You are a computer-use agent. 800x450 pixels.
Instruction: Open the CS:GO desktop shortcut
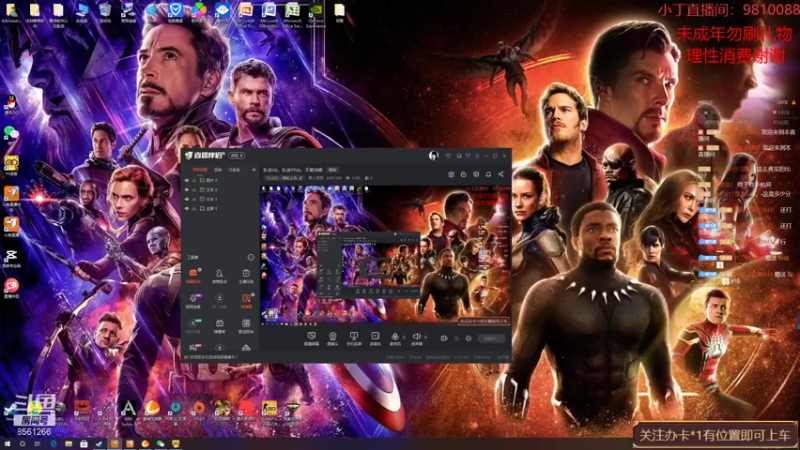[269, 411]
